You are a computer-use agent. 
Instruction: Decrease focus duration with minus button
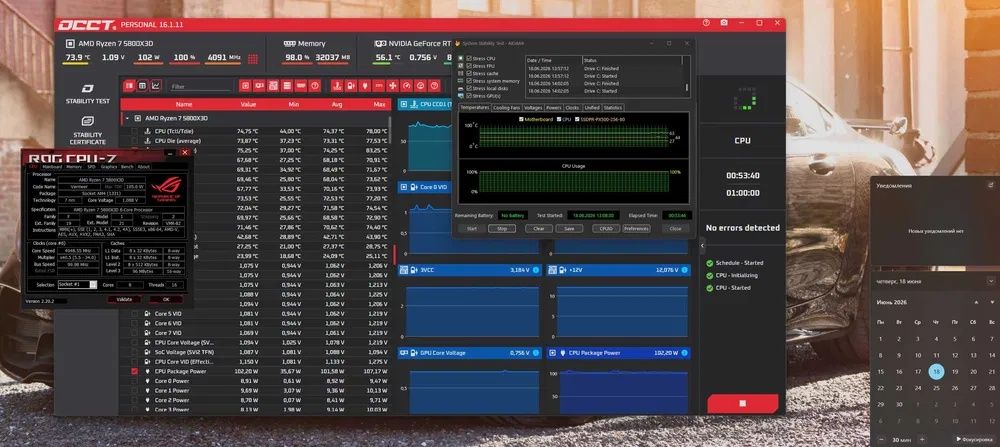881,439
